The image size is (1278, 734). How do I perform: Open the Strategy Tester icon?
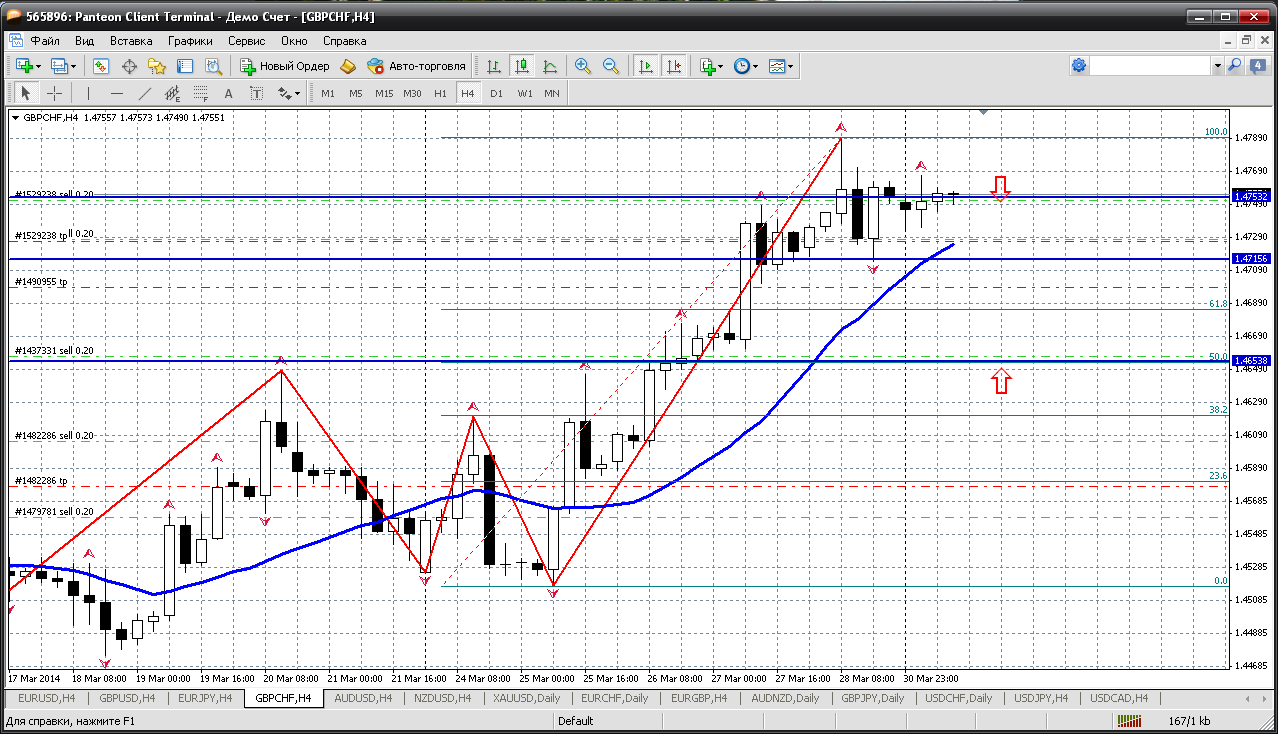pos(213,66)
